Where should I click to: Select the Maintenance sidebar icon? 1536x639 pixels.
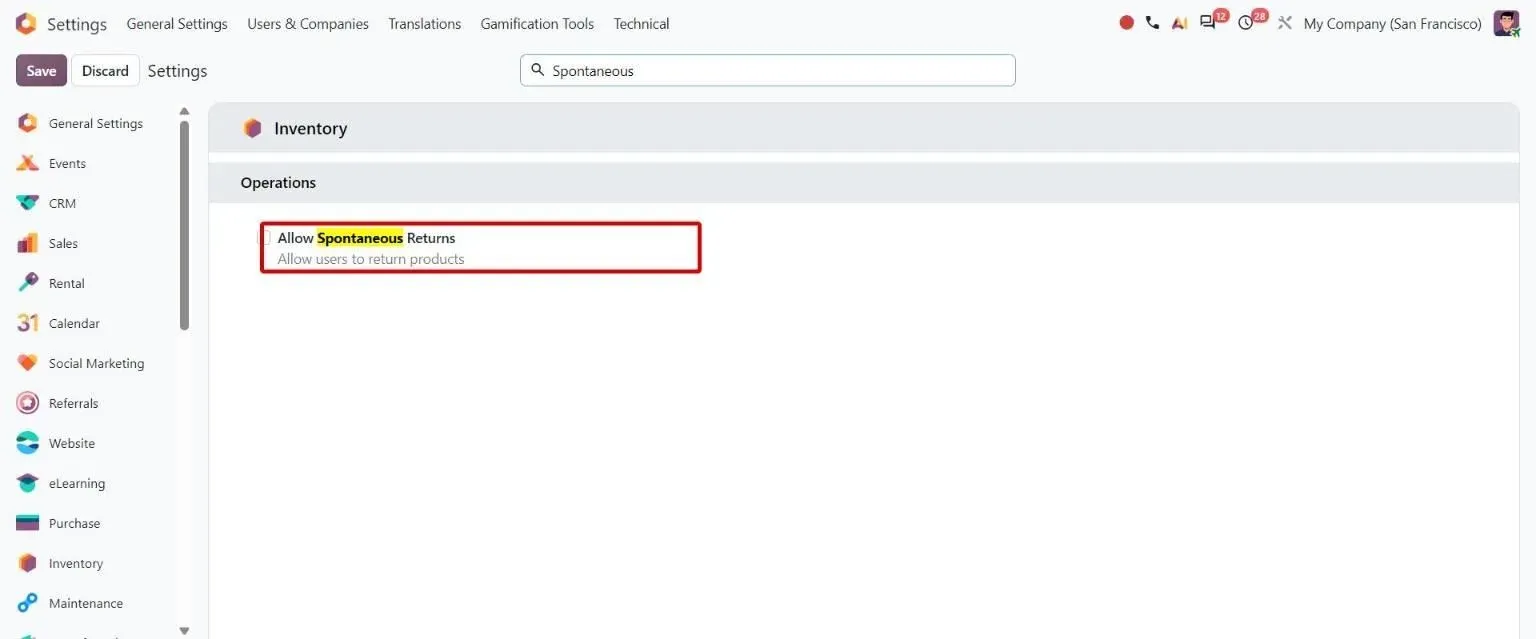pyautogui.click(x=28, y=603)
